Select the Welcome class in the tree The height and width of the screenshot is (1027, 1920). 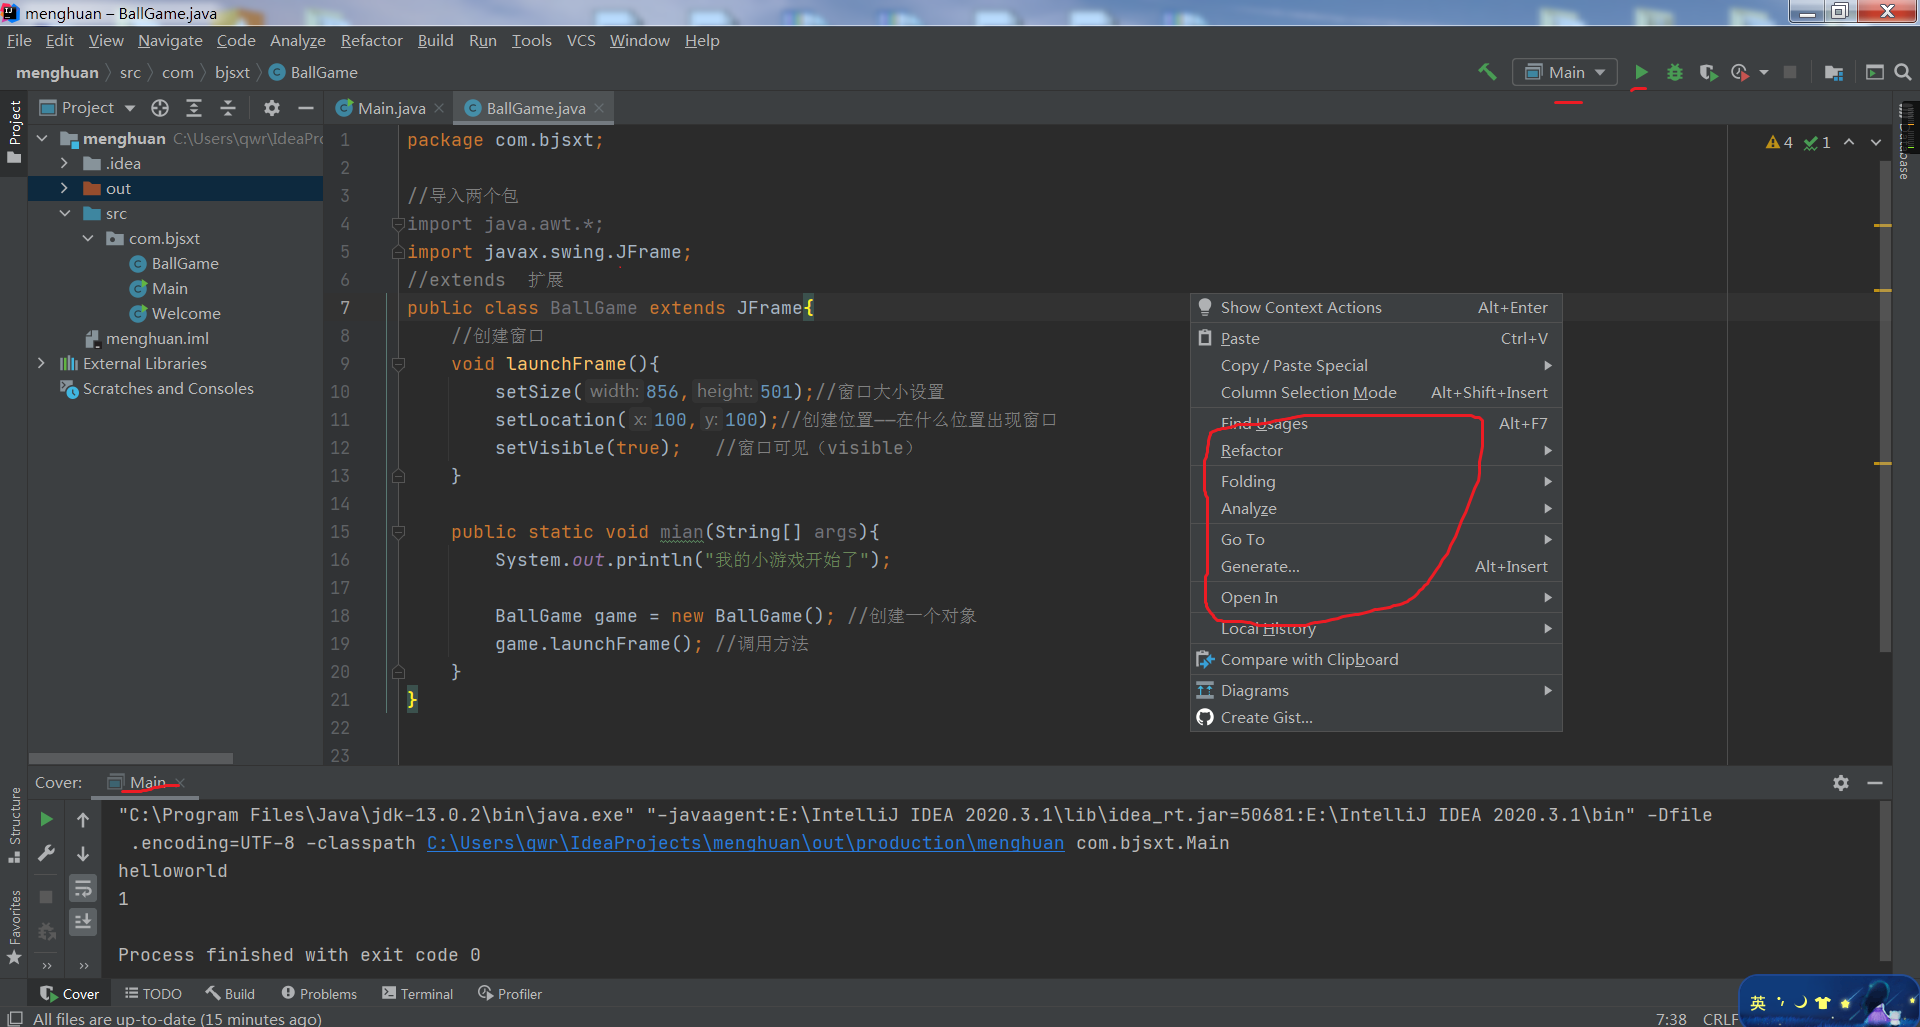point(186,313)
